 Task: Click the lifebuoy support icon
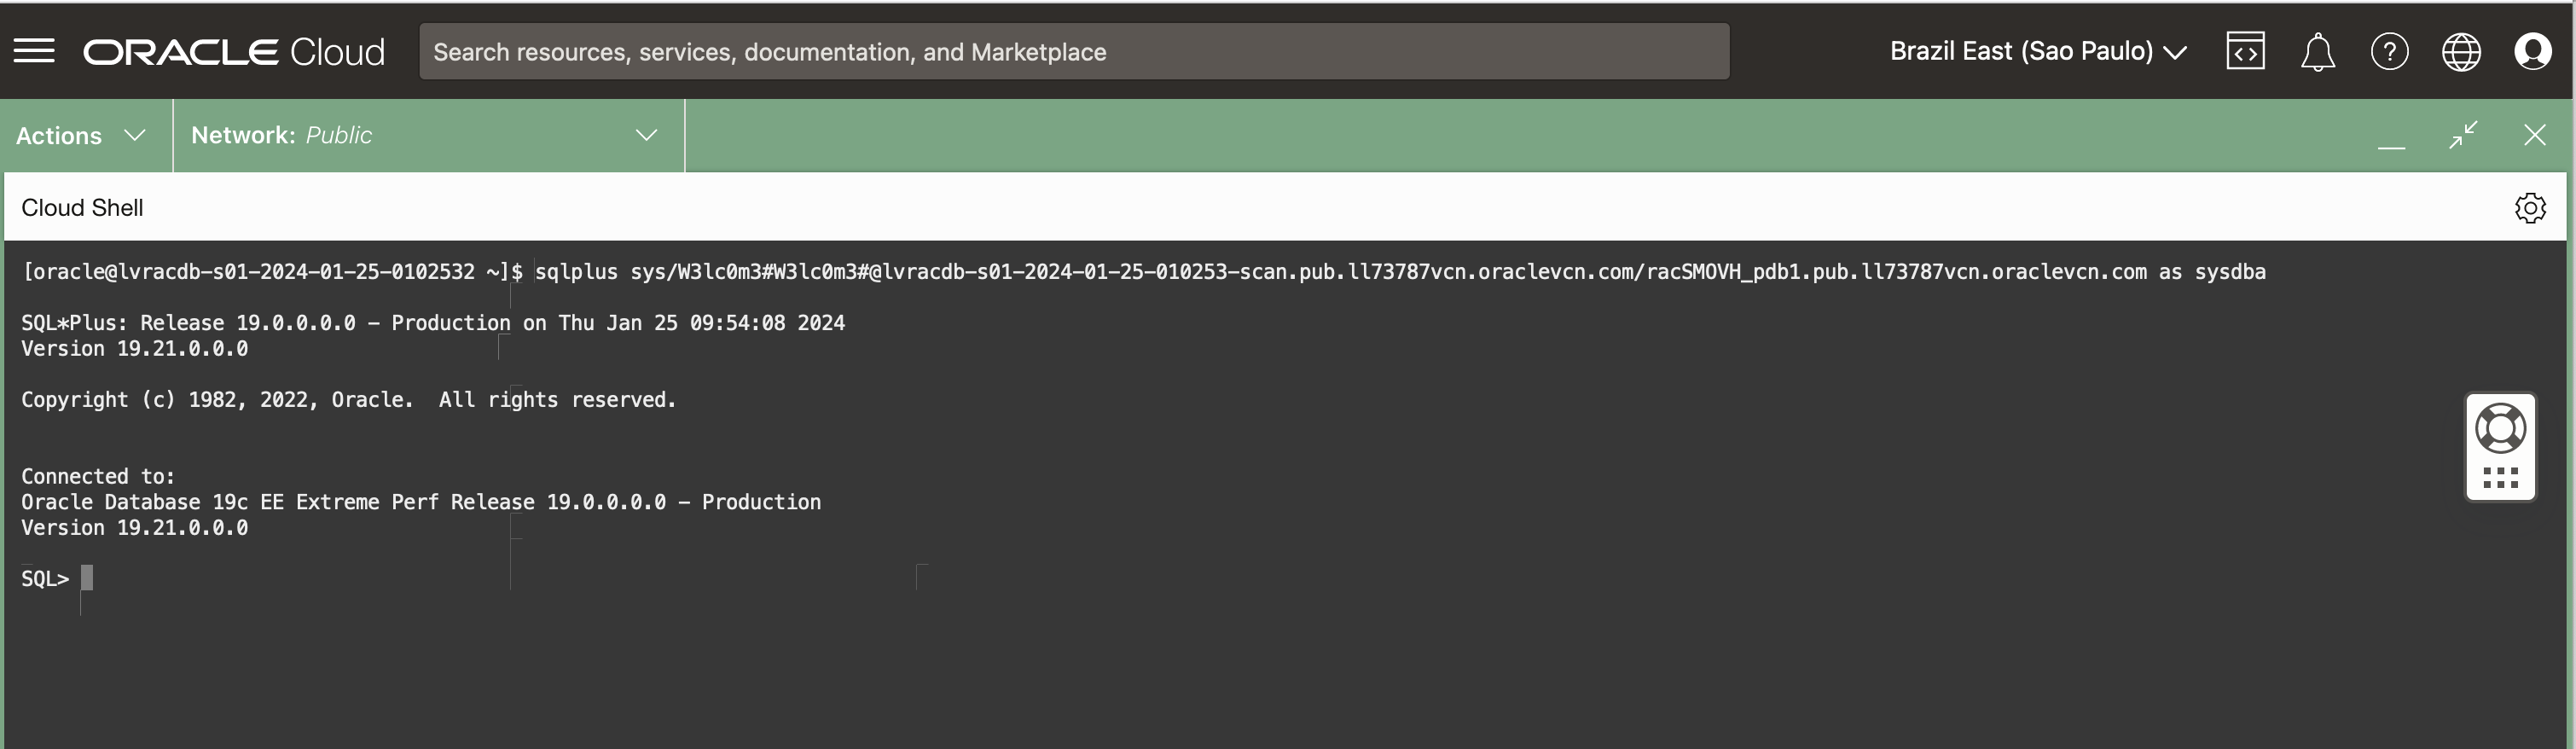(2500, 428)
